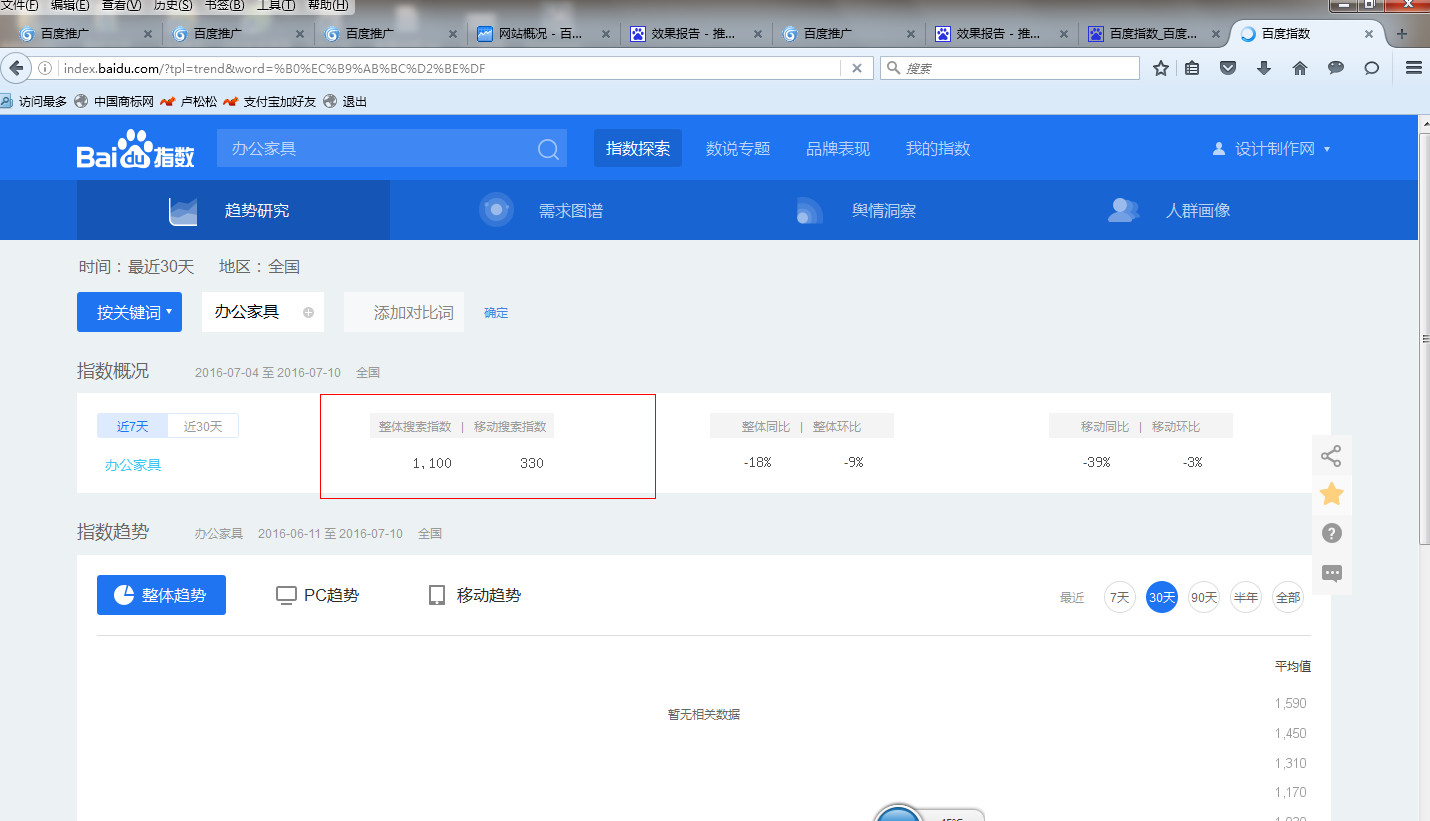
Task: Click the 确定 confirm link
Action: 496,312
